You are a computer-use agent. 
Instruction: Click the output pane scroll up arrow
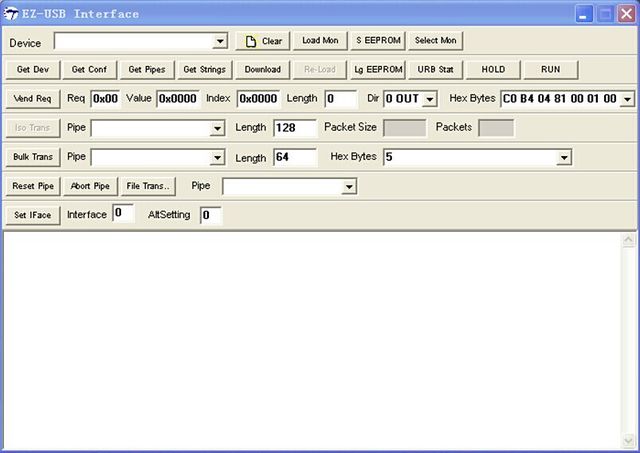click(628, 240)
